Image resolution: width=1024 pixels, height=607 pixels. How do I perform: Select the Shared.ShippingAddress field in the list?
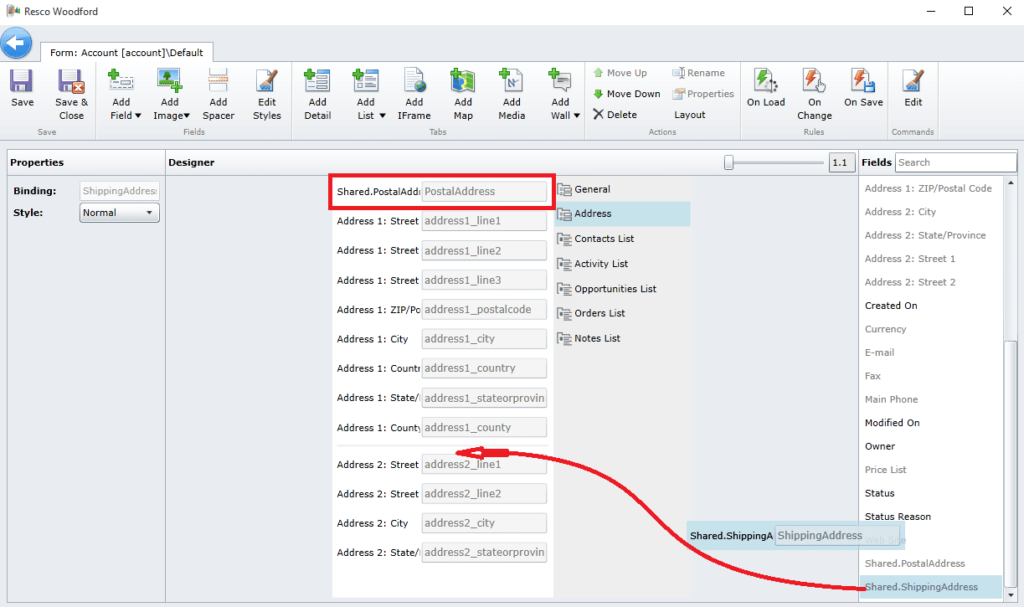(x=930, y=586)
